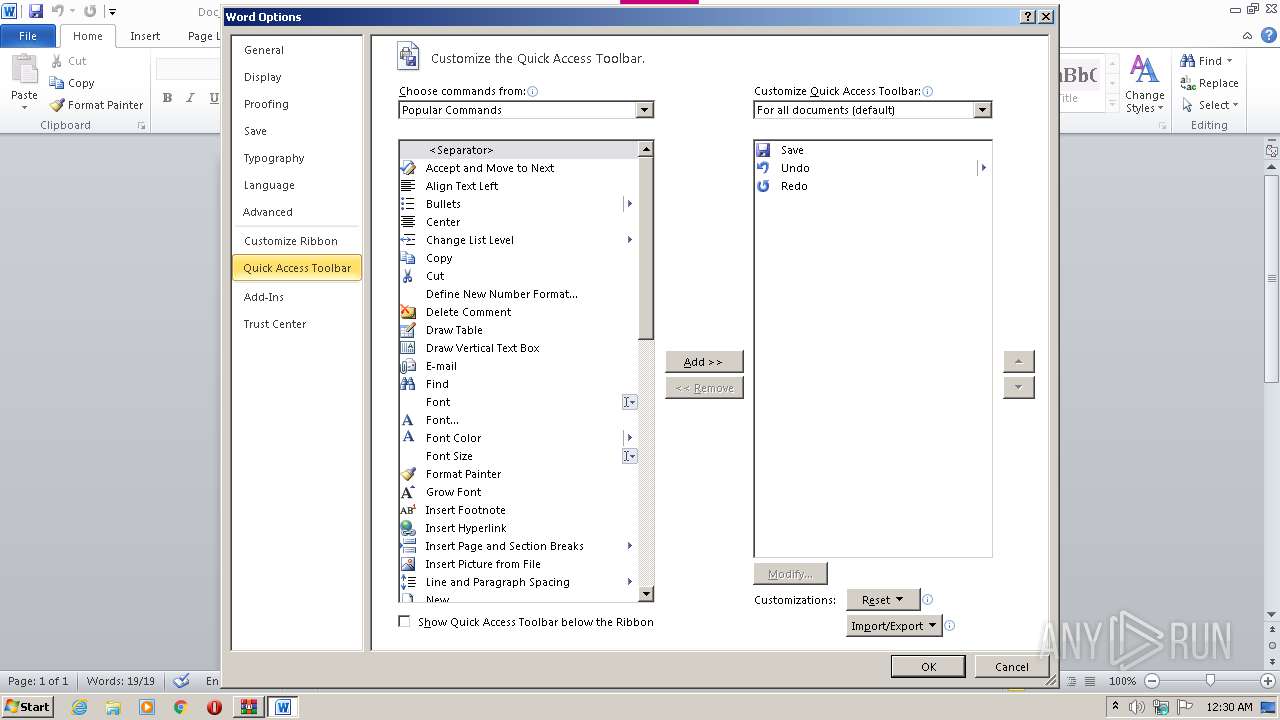Open the File tab in Word ribbon

pyautogui.click(x=28, y=36)
